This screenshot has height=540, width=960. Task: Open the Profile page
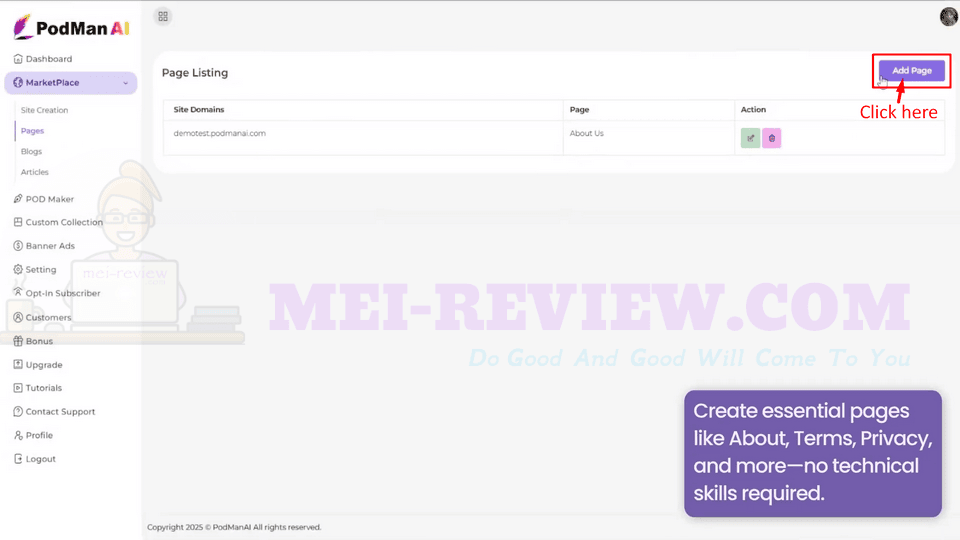(39, 435)
